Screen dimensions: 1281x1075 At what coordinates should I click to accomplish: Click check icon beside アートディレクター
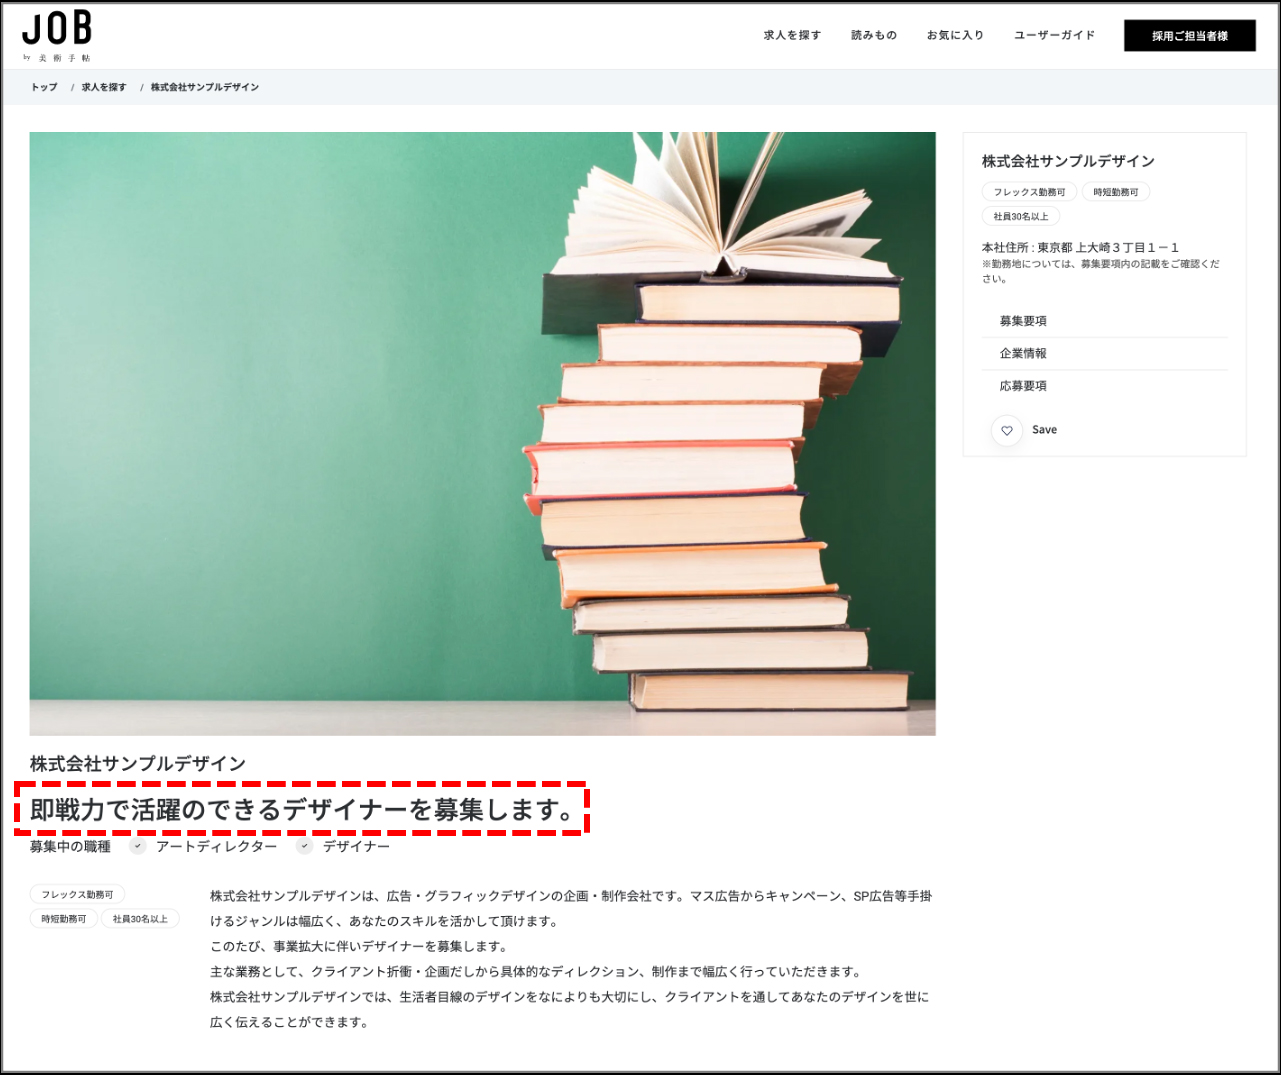coord(138,846)
